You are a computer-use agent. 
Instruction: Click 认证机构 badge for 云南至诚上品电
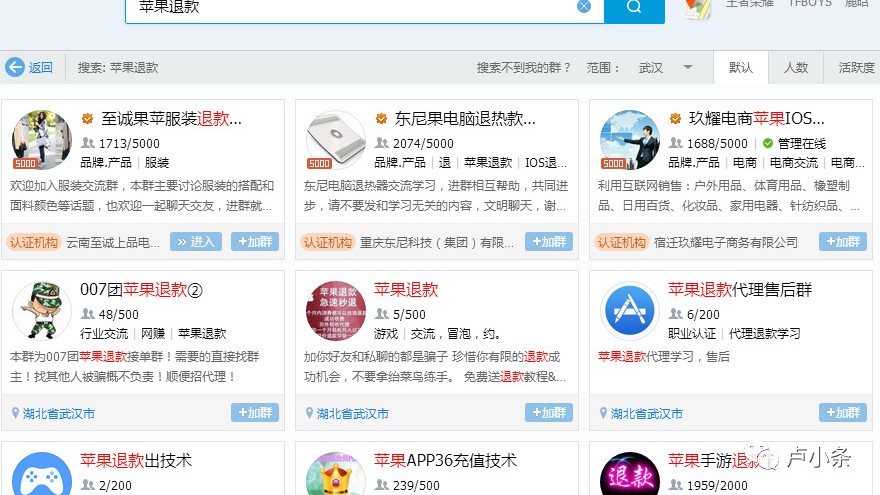[34, 242]
